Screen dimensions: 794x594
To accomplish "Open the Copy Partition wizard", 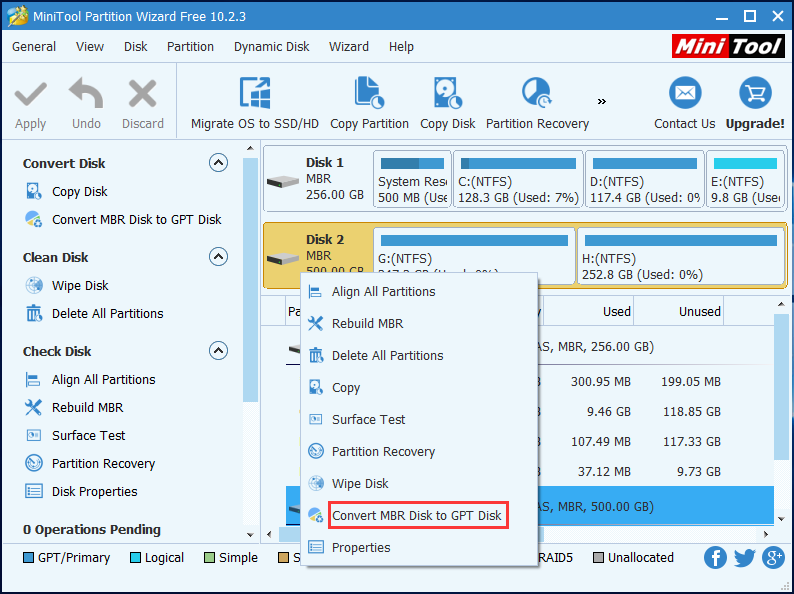I will coord(369,104).
